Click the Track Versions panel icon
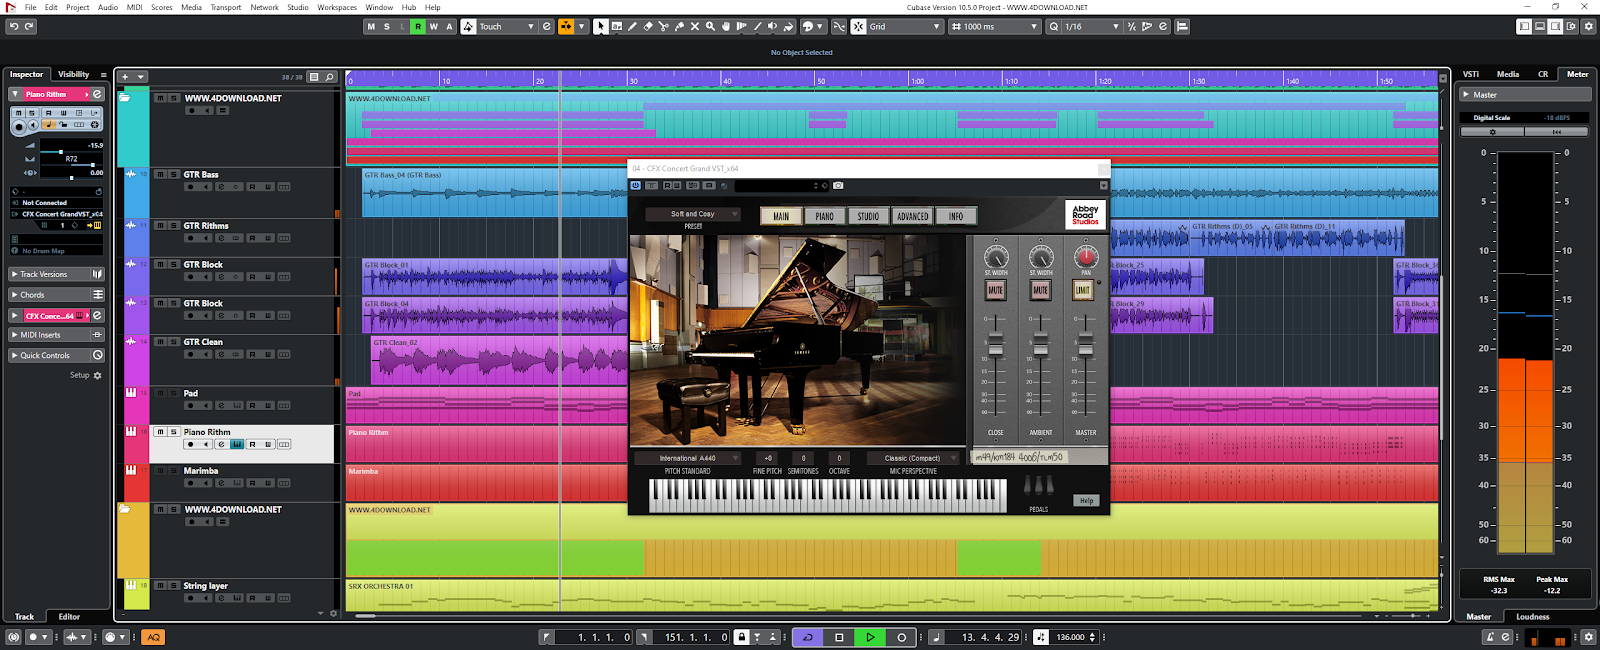The width and height of the screenshot is (1600, 650). (x=97, y=274)
